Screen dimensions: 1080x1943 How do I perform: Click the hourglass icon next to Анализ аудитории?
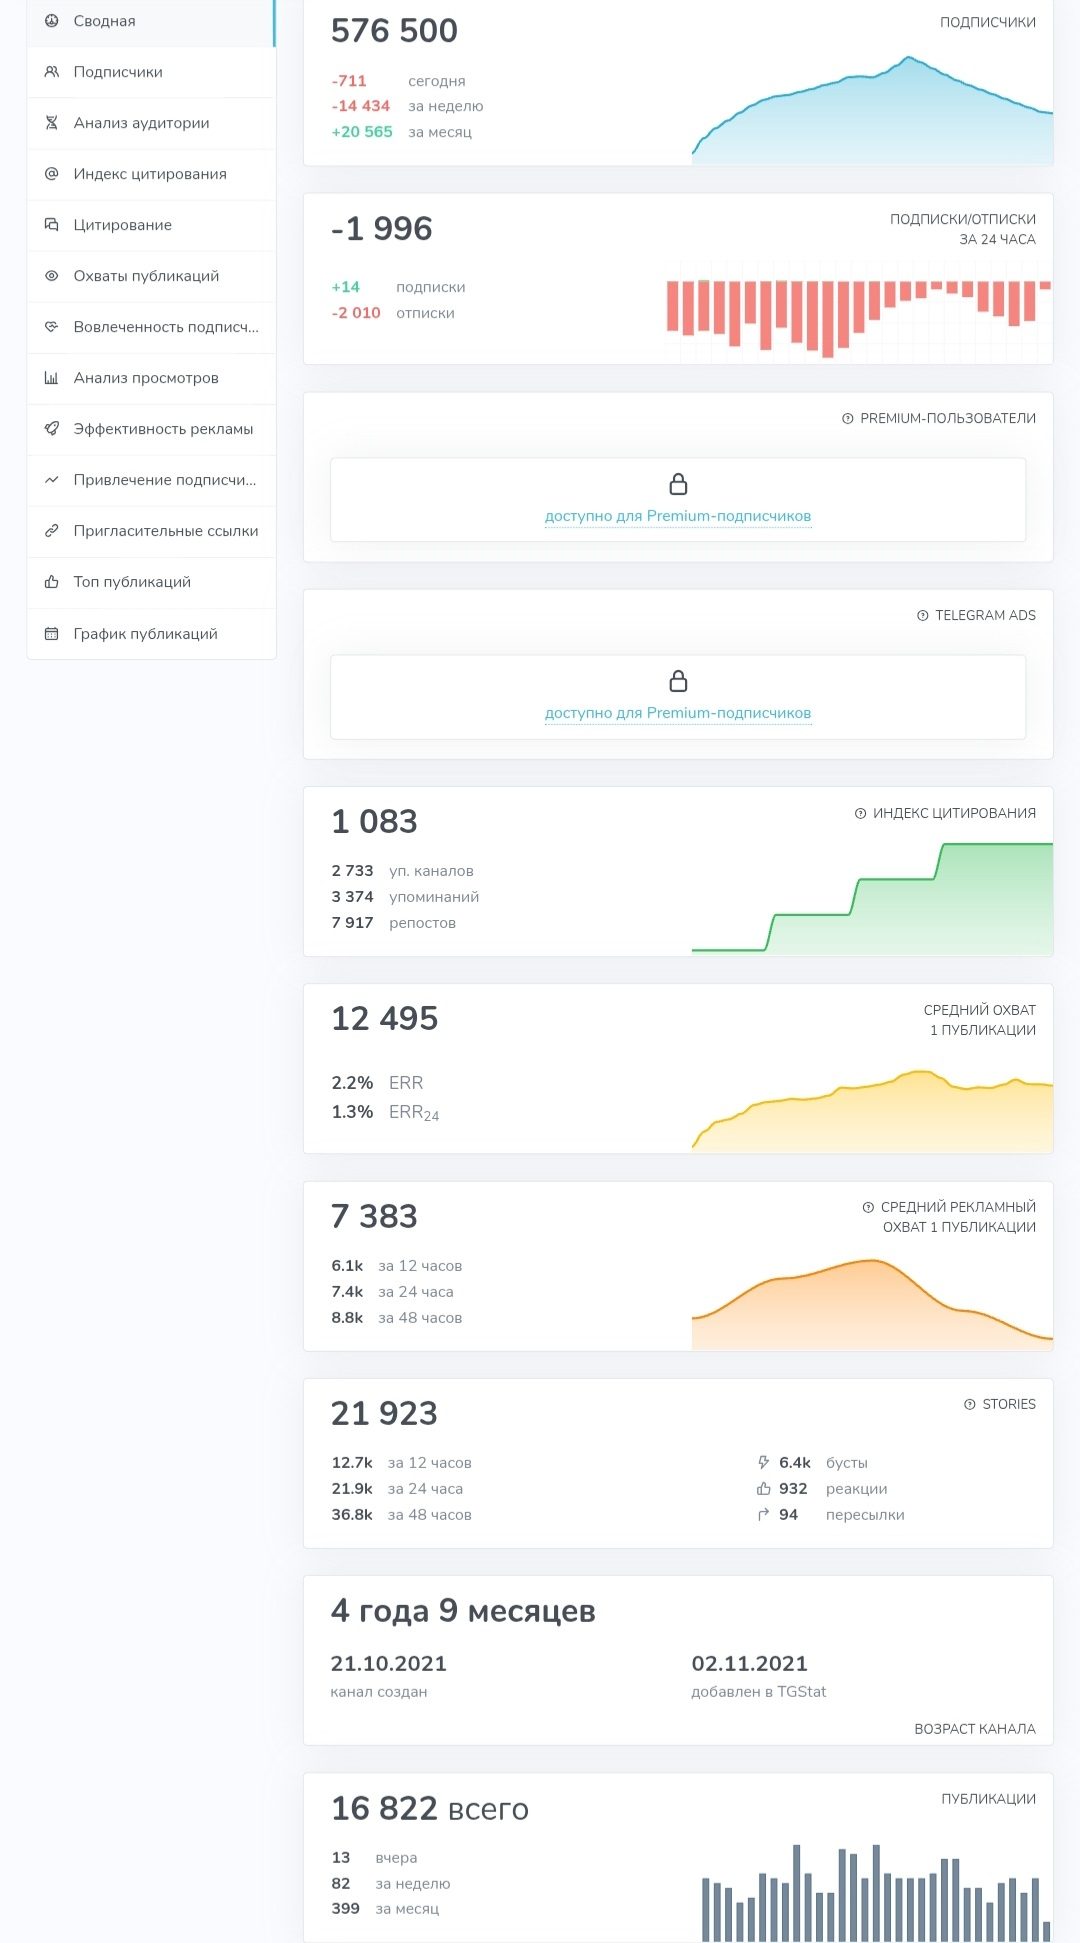coord(52,123)
